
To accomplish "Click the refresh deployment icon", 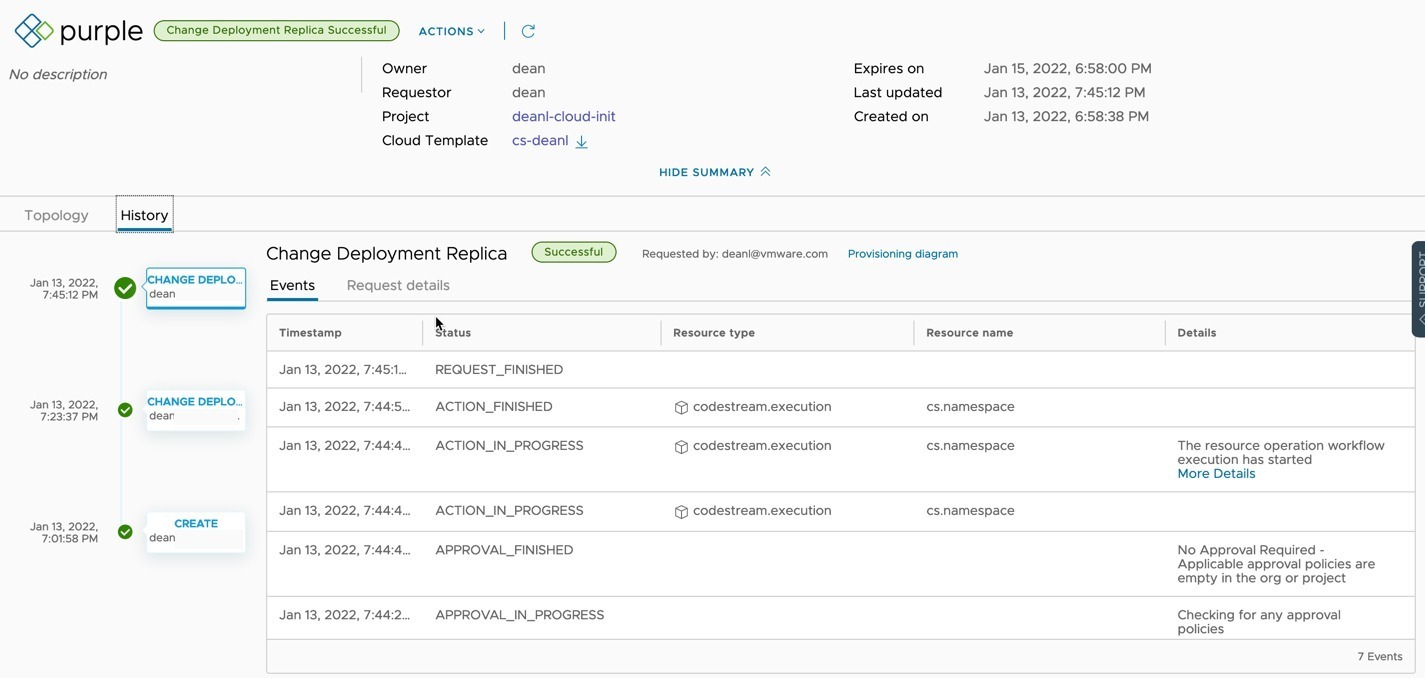I will (x=528, y=31).
